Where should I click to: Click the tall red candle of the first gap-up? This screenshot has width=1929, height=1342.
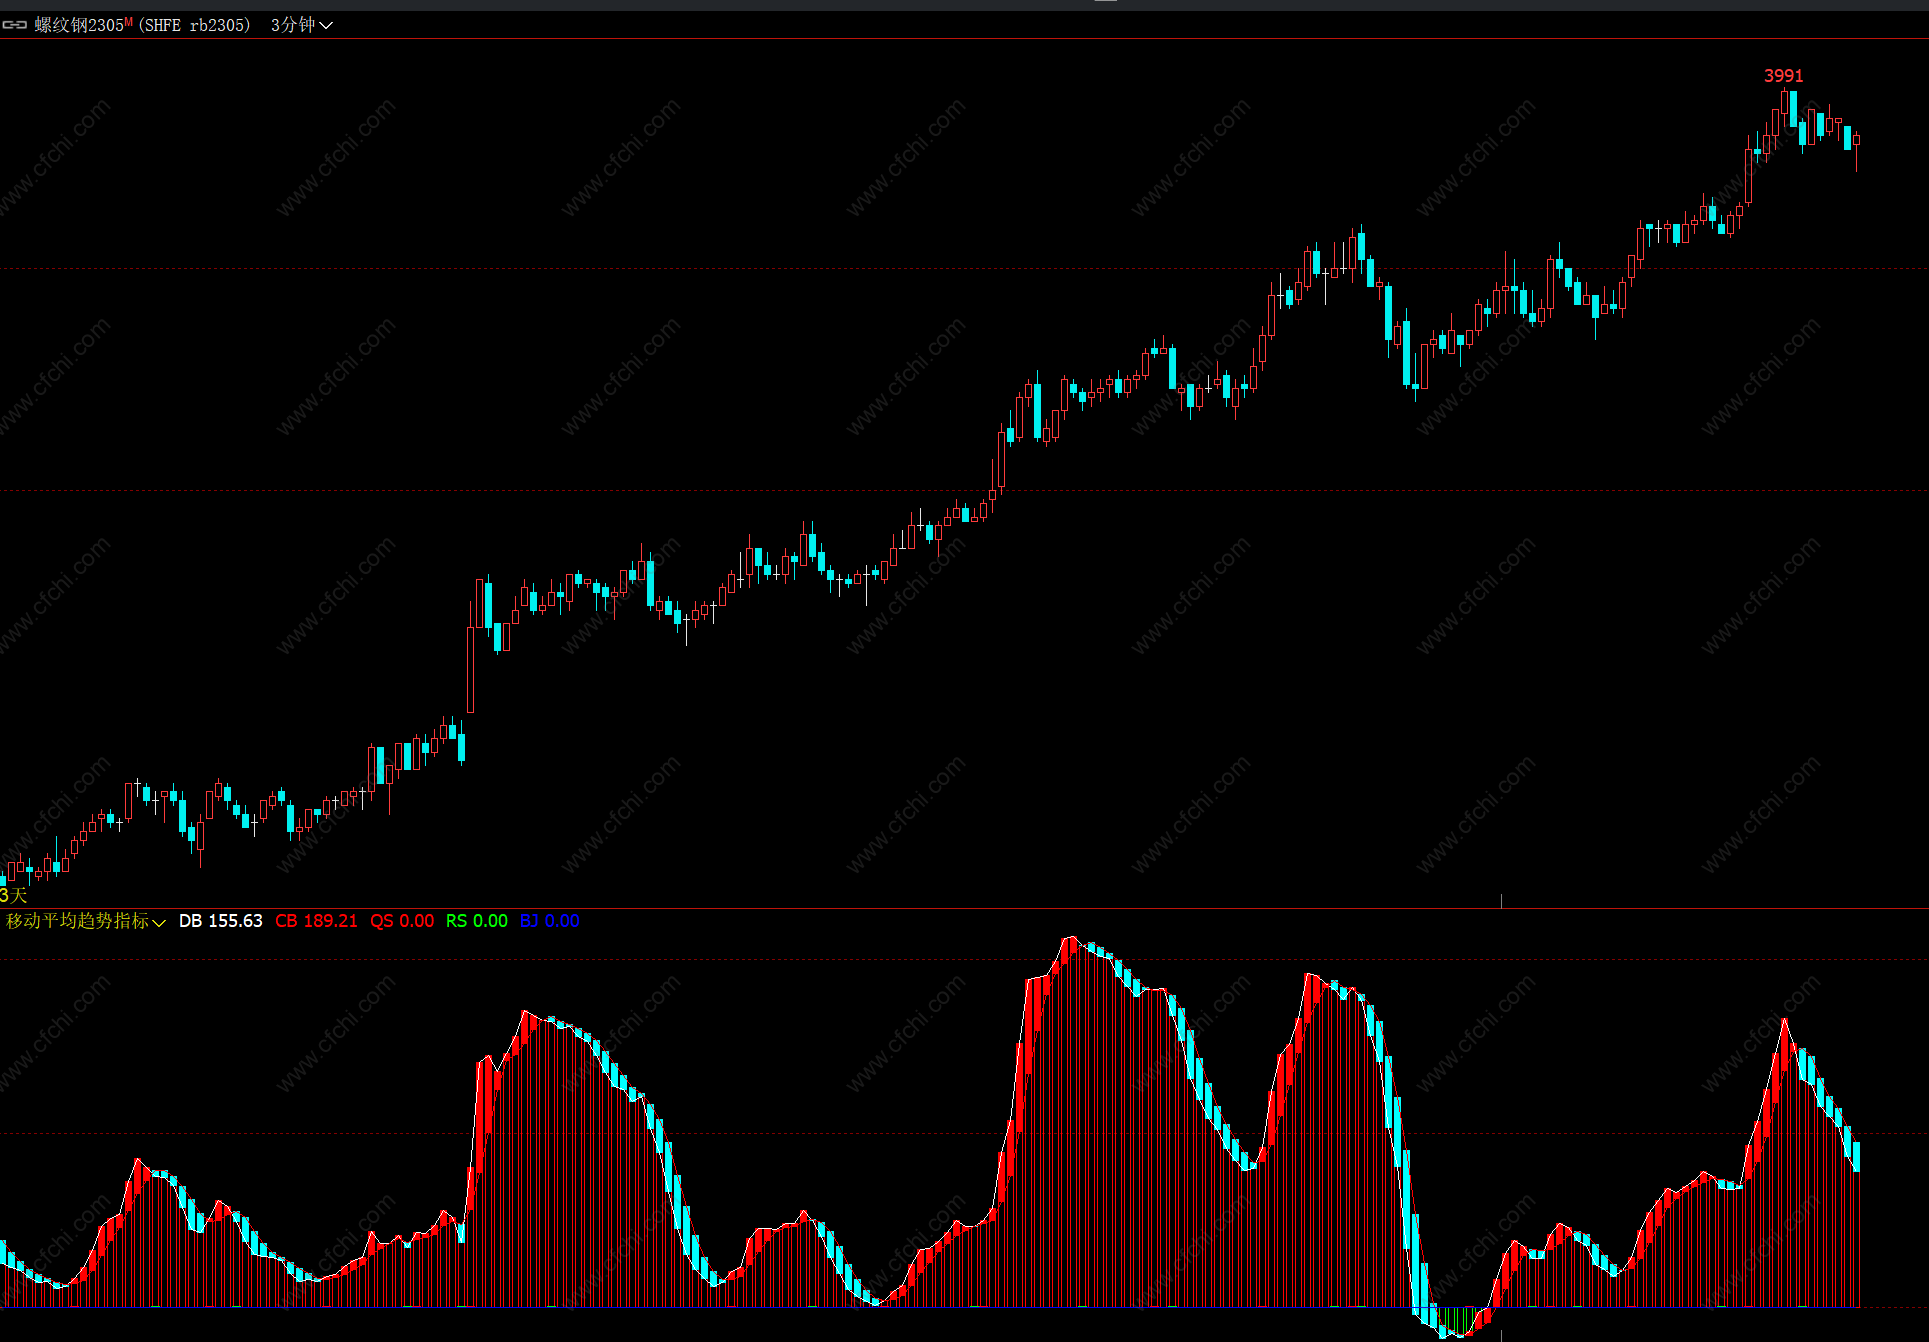(x=471, y=668)
